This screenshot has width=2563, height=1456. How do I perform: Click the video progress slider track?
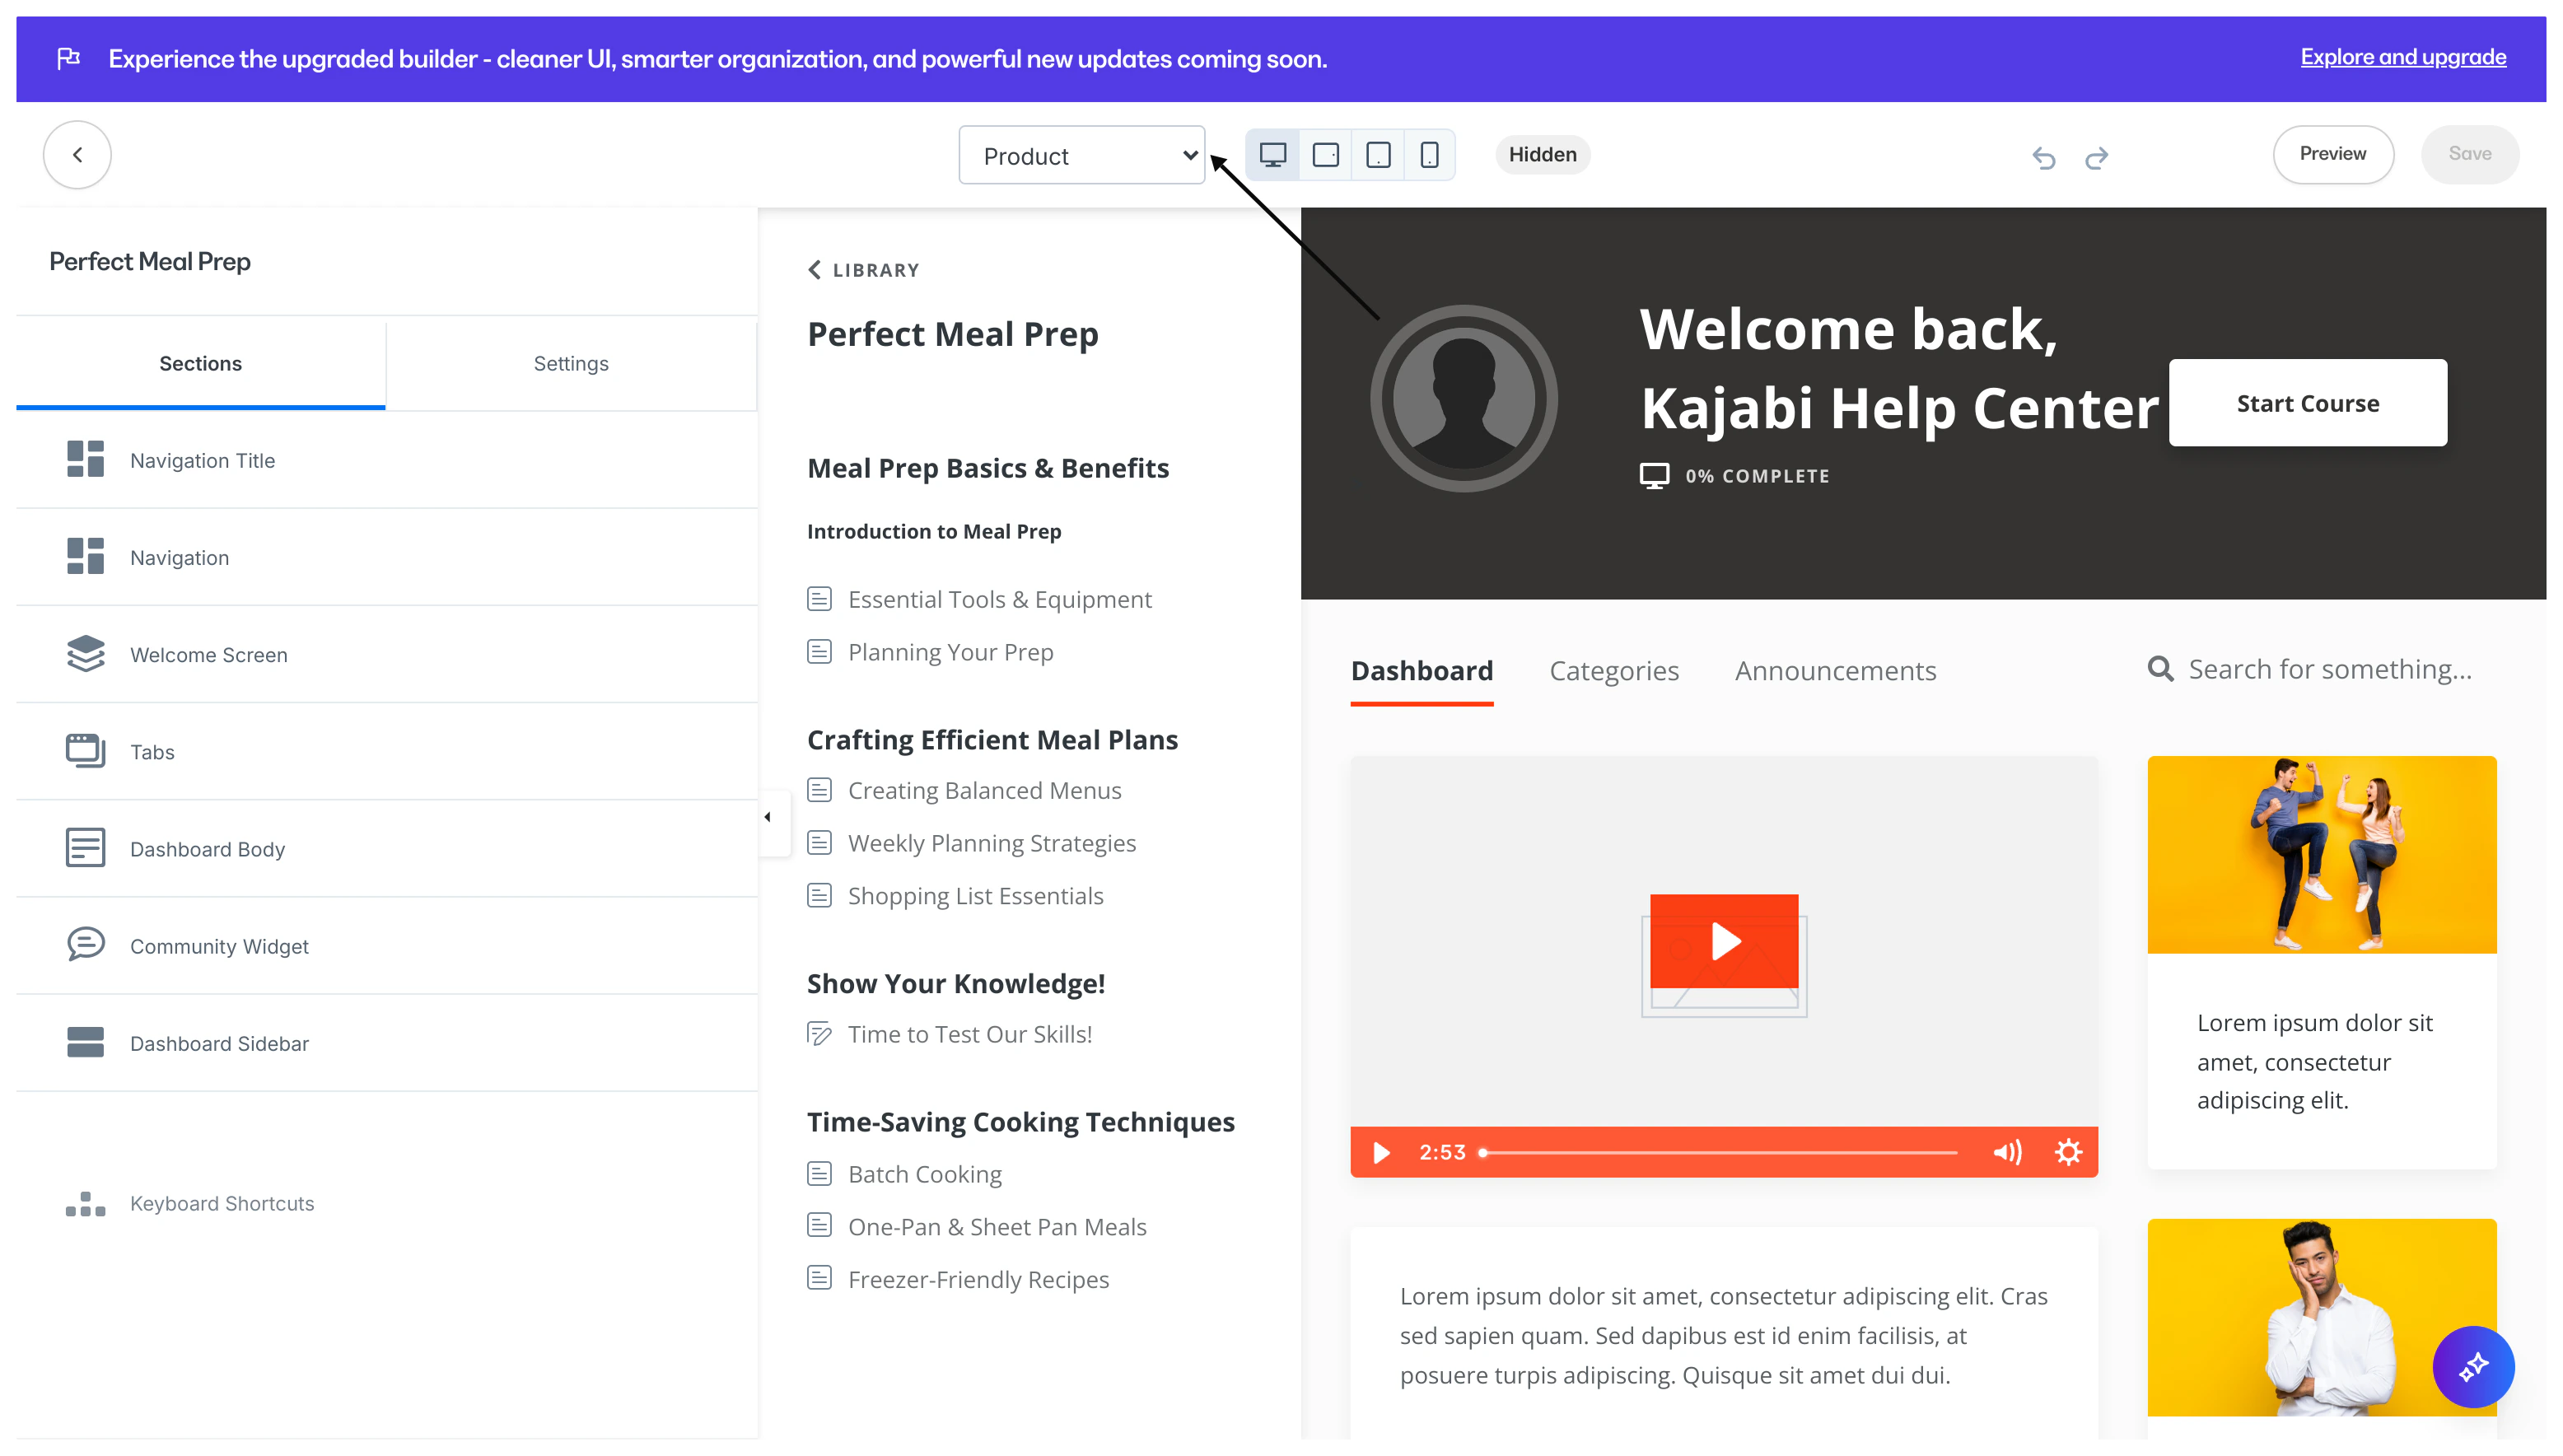[x=1718, y=1153]
